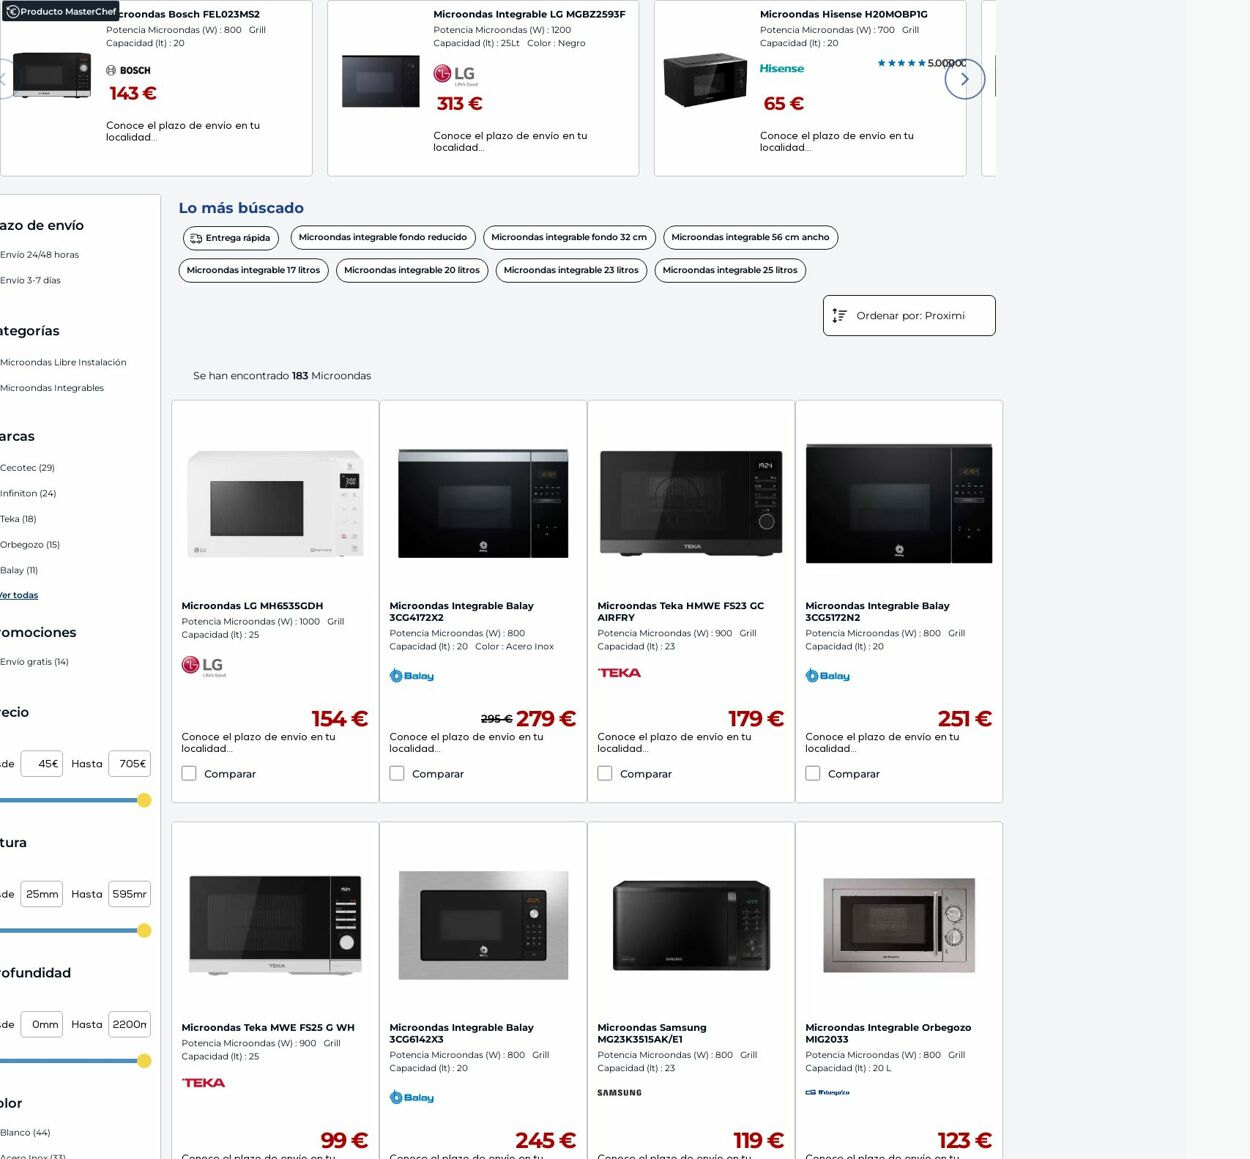Image resolution: width=1250 pixels, height=1159 pixels.
Task: Click the maximum price field 705€
Action: click(130, 764)
